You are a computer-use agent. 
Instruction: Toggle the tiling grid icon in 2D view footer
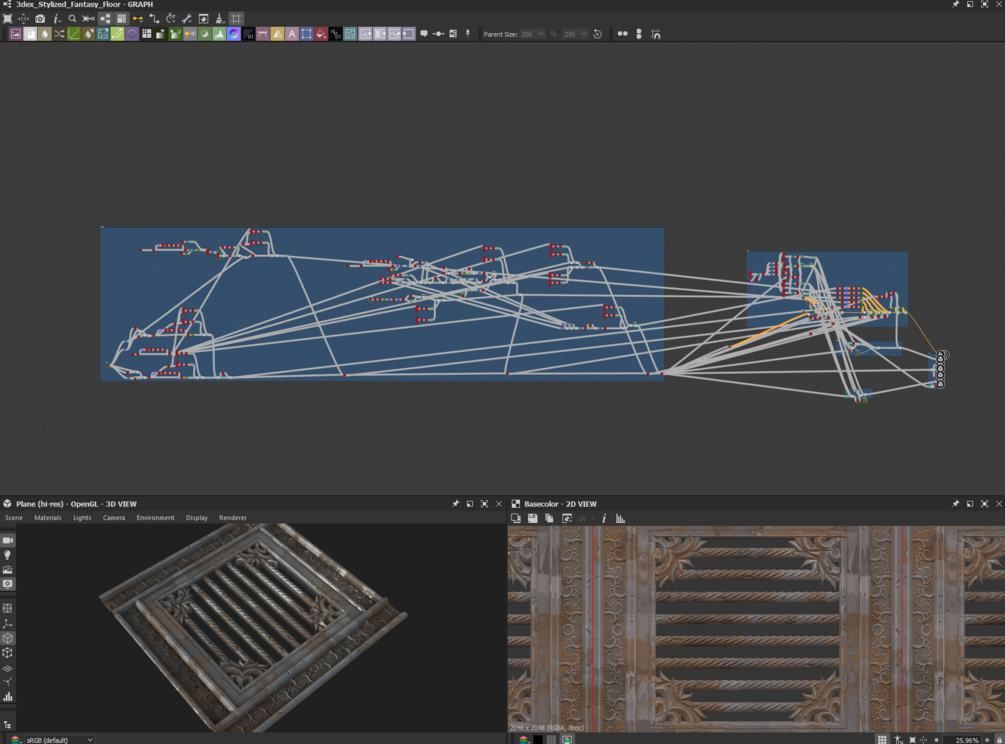pos(882,740)
